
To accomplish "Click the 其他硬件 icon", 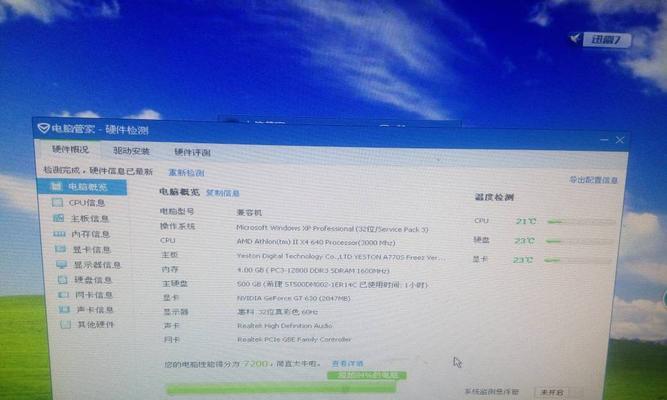I will 65,324.
